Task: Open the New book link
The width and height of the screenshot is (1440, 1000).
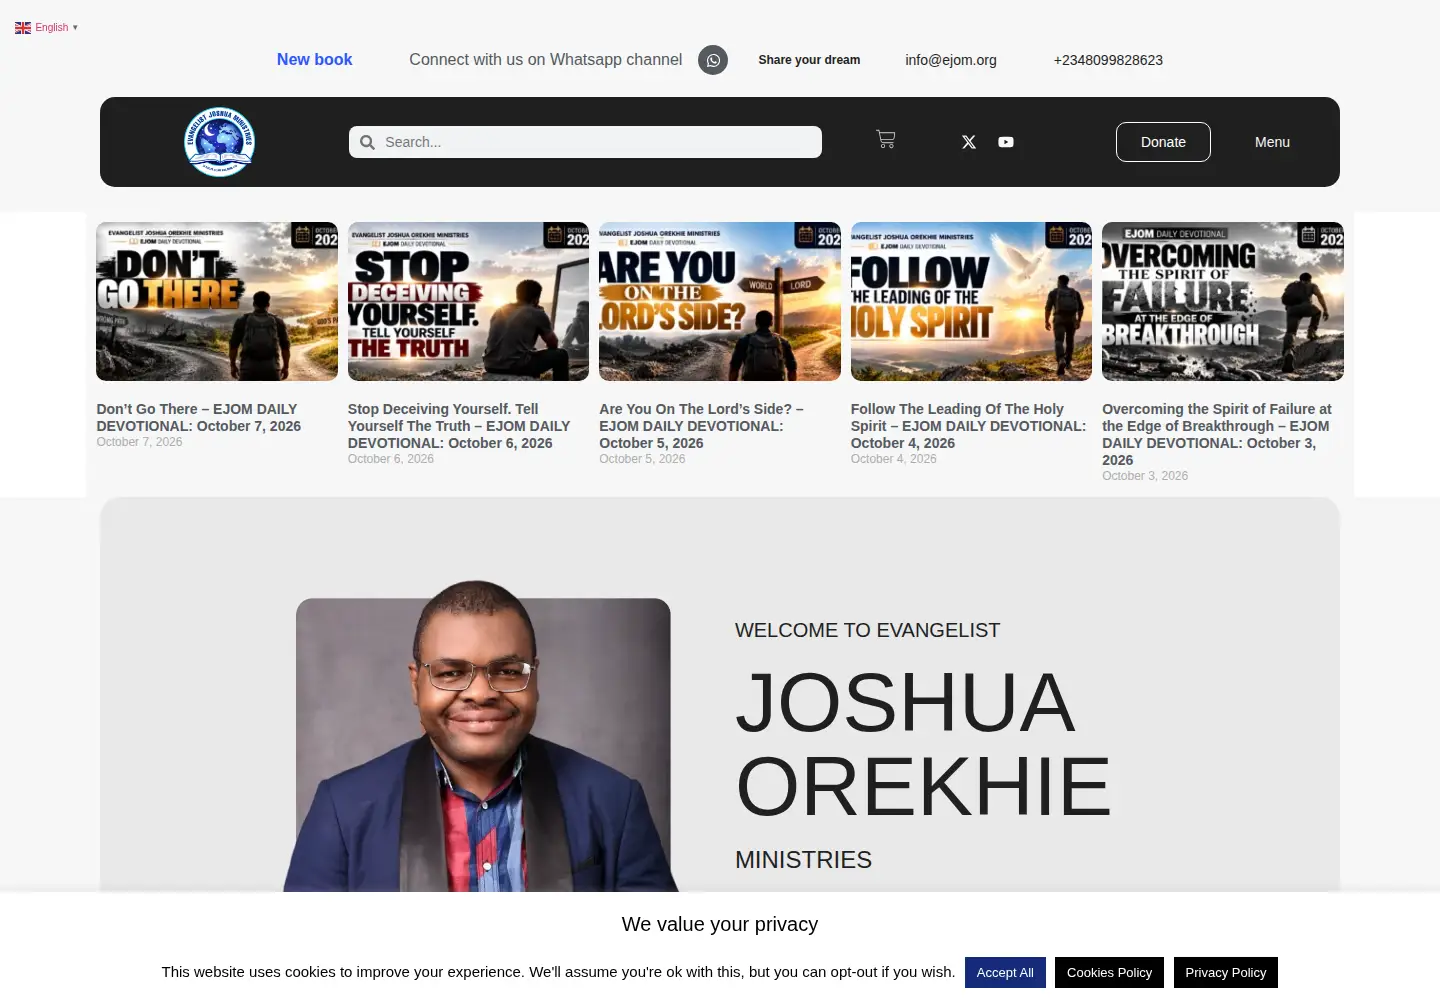Action: point(315,60)
